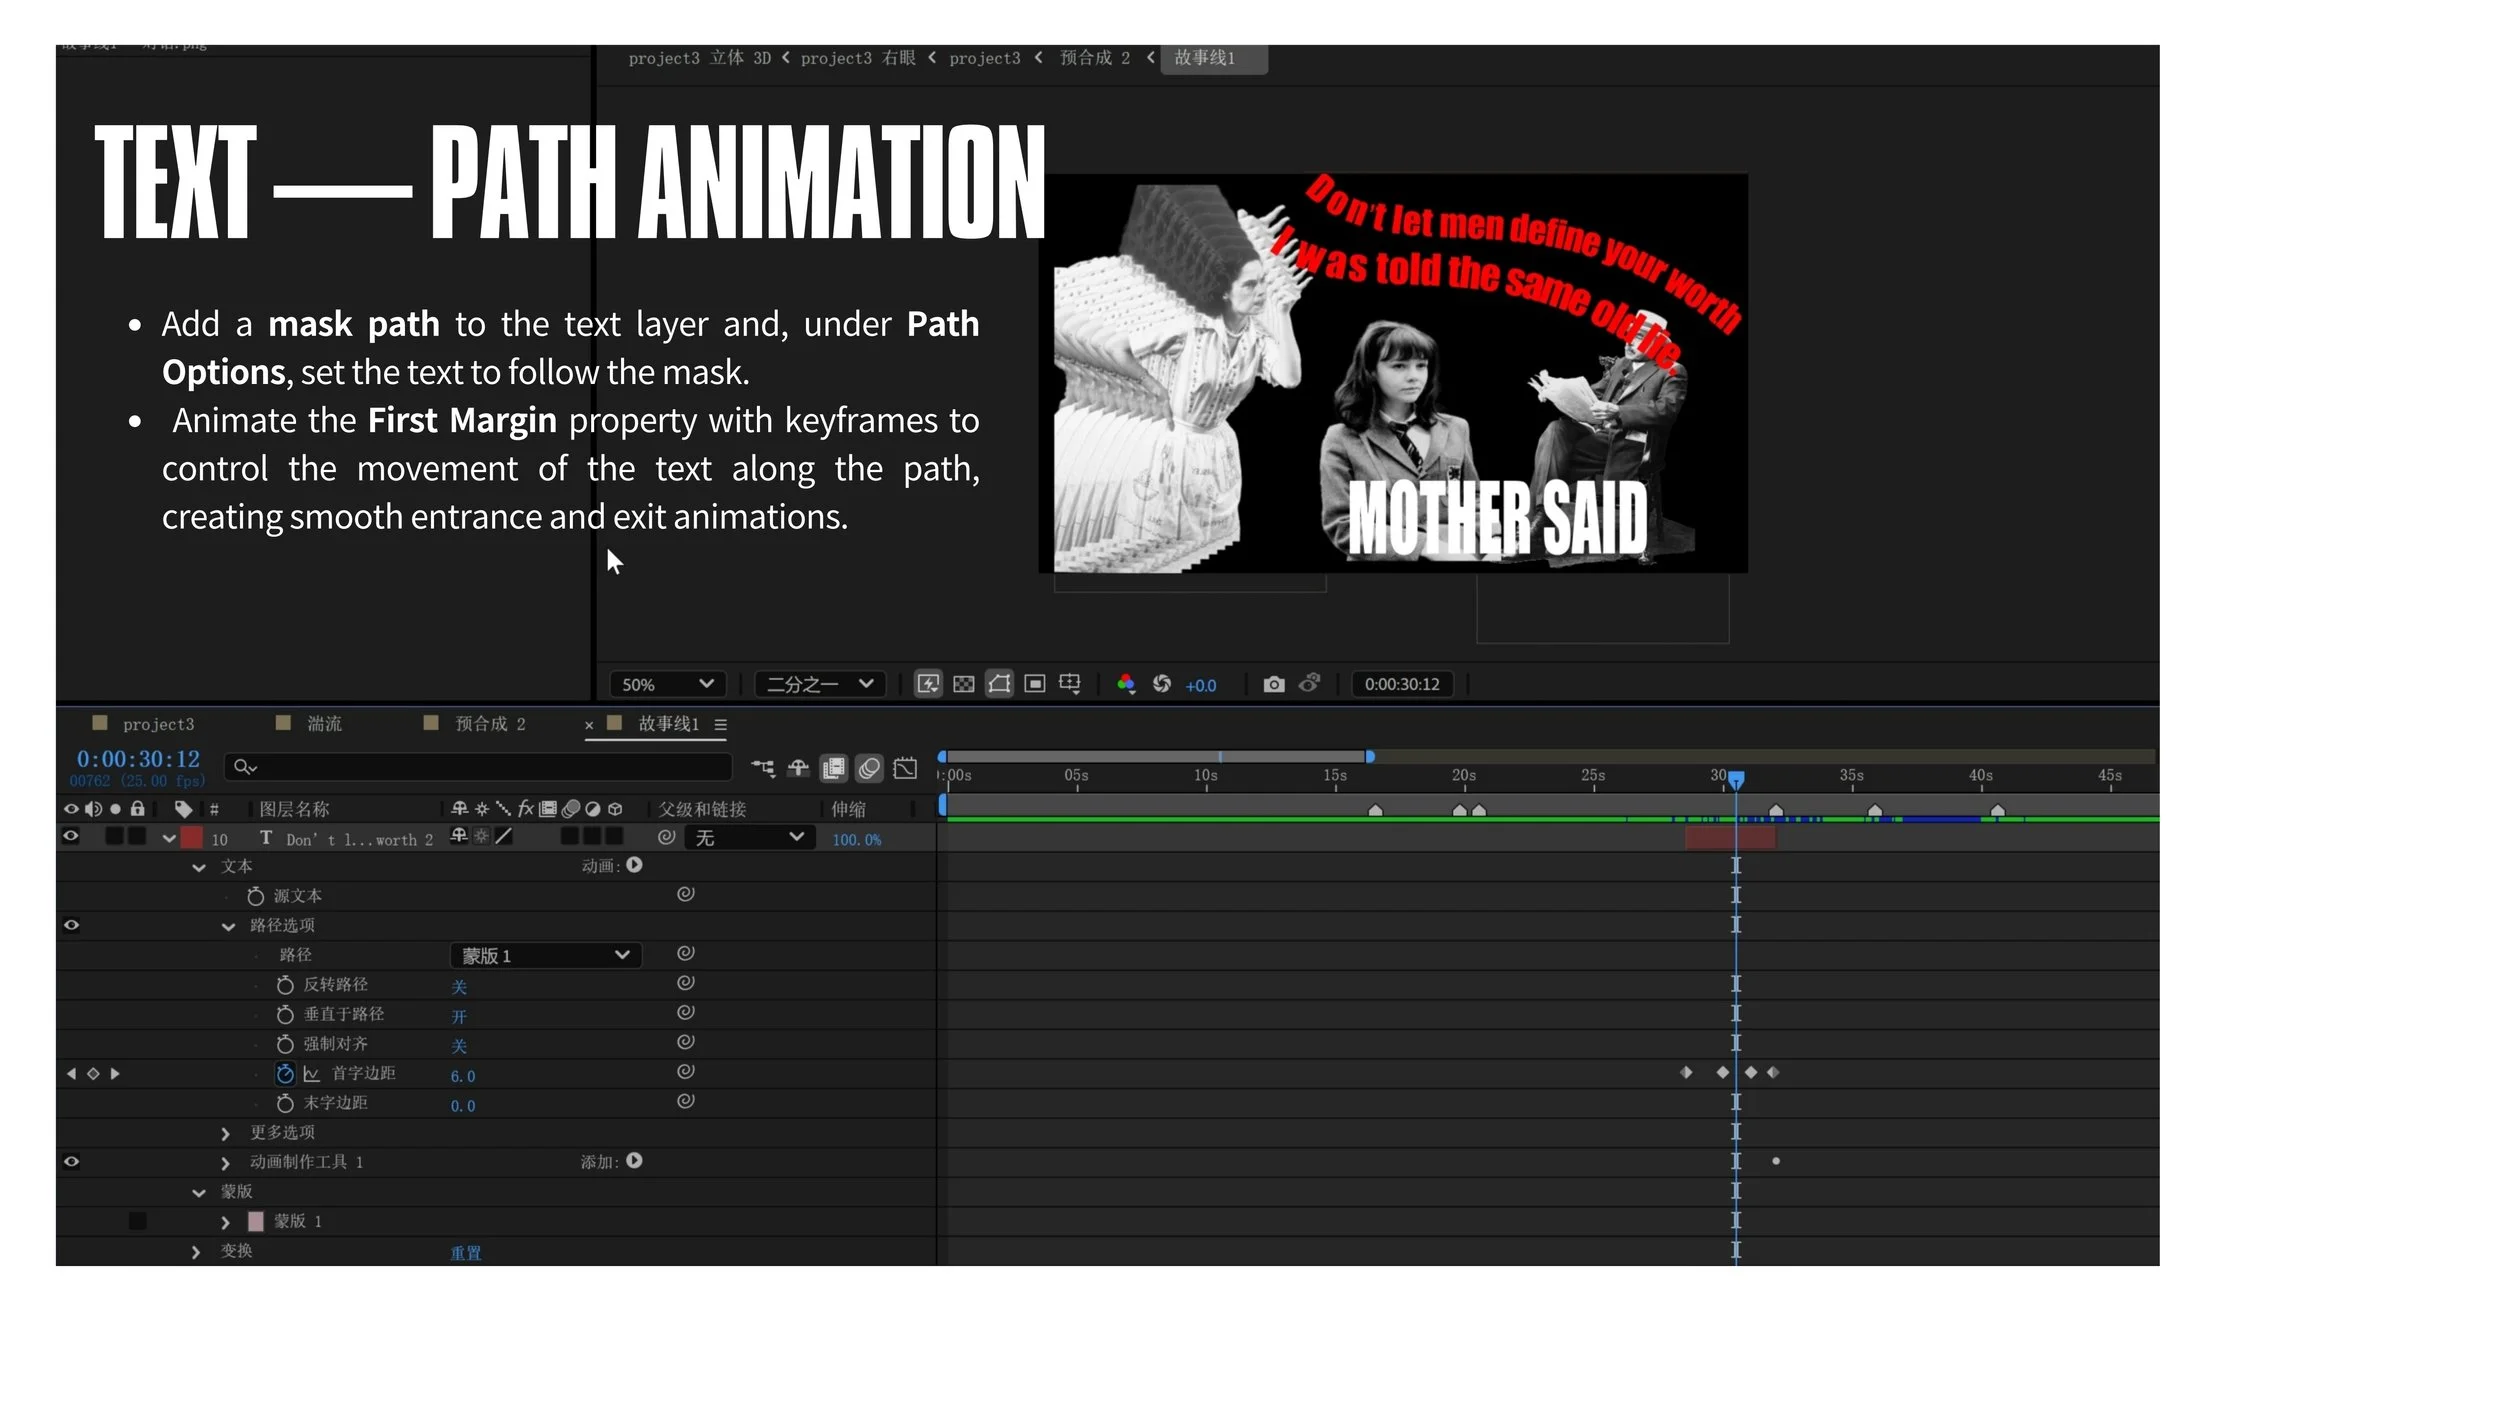2500x1406 pixels.
Task: Click the show channel RGB icon
Action: (x=1126, y=684)
